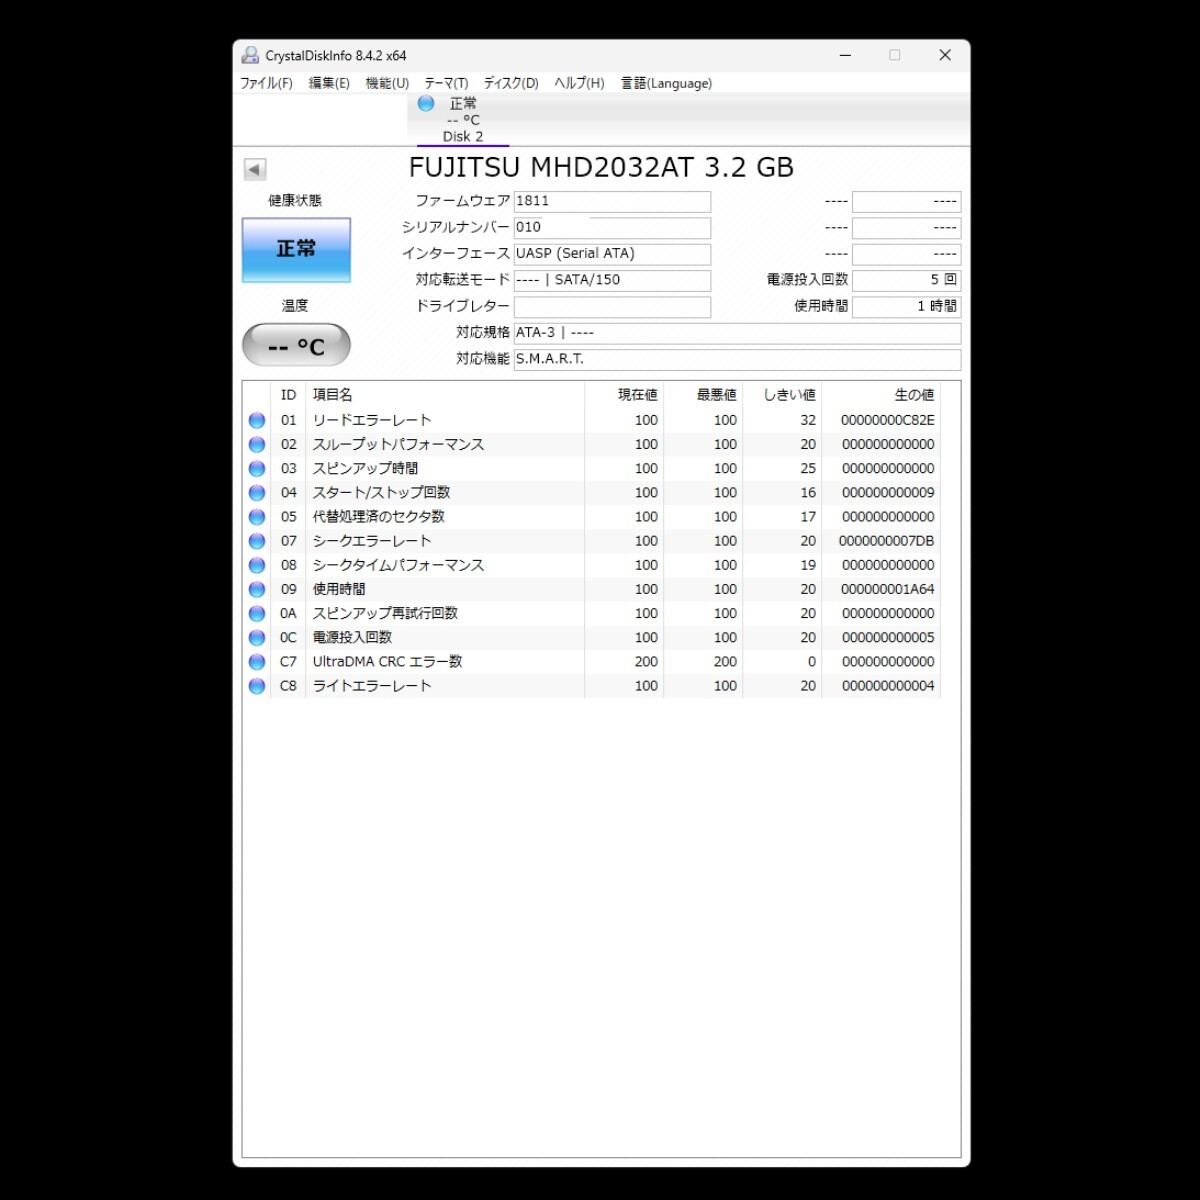This screenshot has height=1200, width=1200.
Task: Click raw value 0000000007DB
Action: (887, 541)
